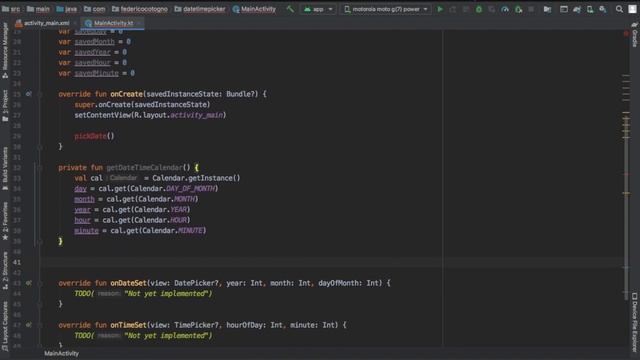Click MainActivity in the top breadcrumb
Screen dimensions: 640x360
254,9
